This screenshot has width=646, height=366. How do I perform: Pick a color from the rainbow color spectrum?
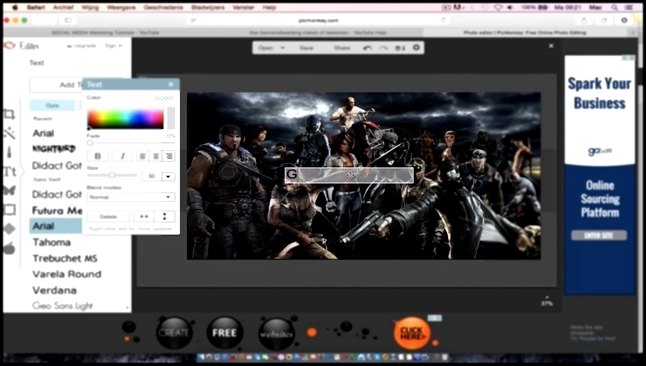[125, 119]
